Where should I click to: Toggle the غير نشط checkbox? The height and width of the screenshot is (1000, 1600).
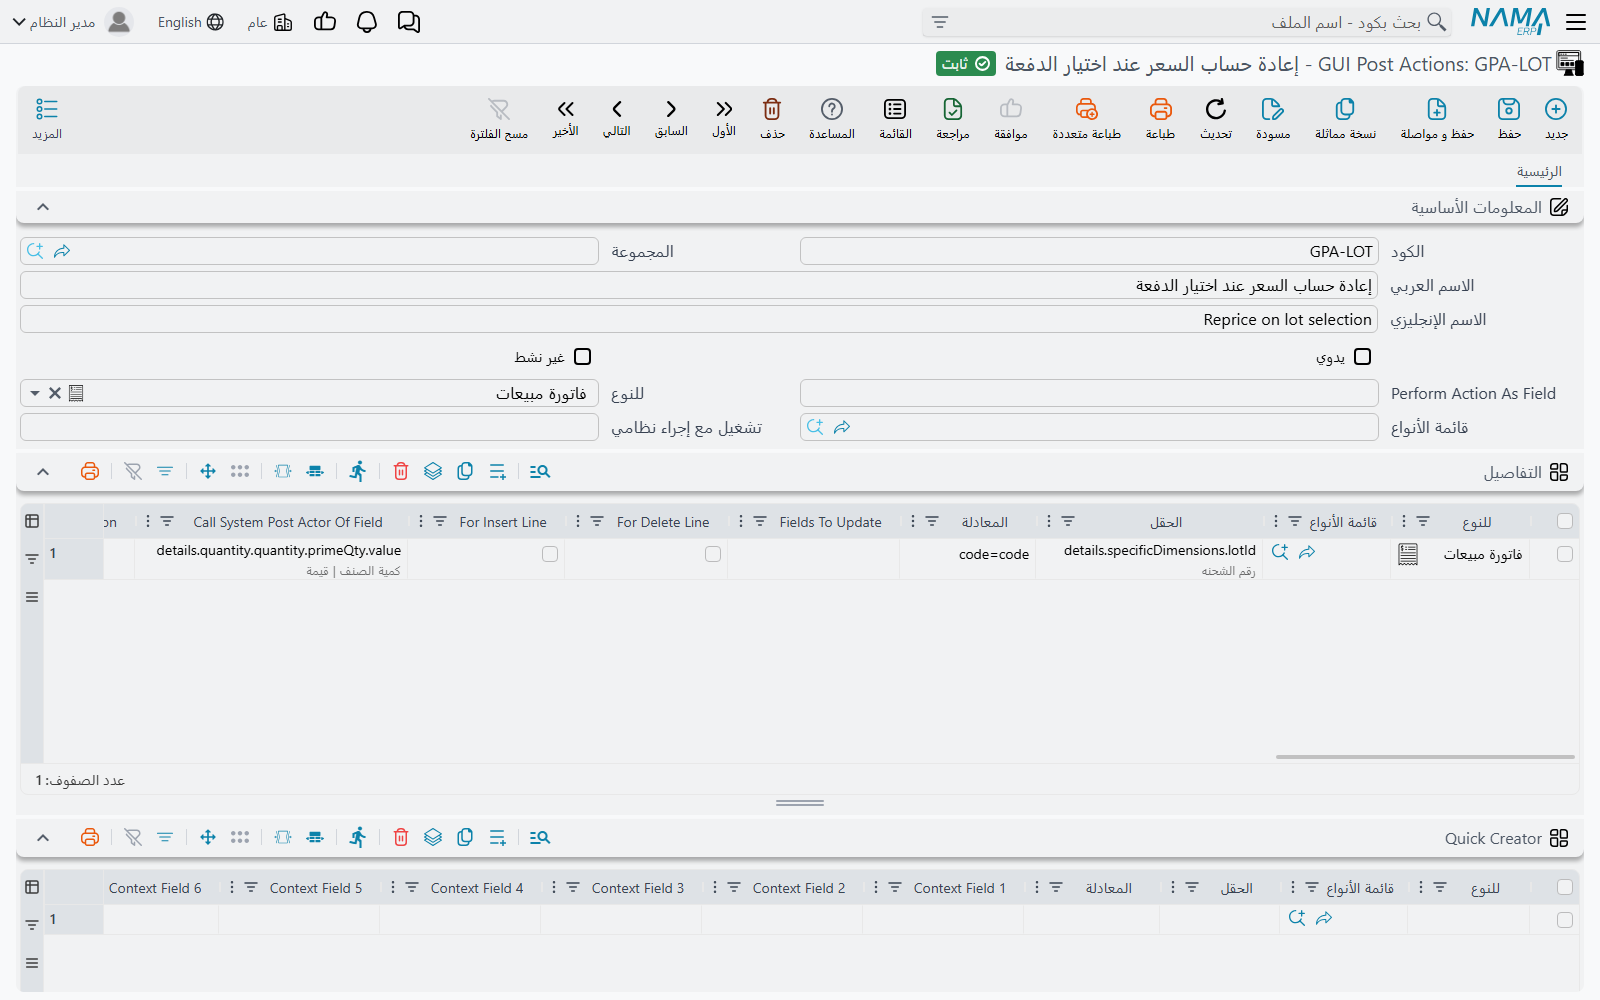583,357
